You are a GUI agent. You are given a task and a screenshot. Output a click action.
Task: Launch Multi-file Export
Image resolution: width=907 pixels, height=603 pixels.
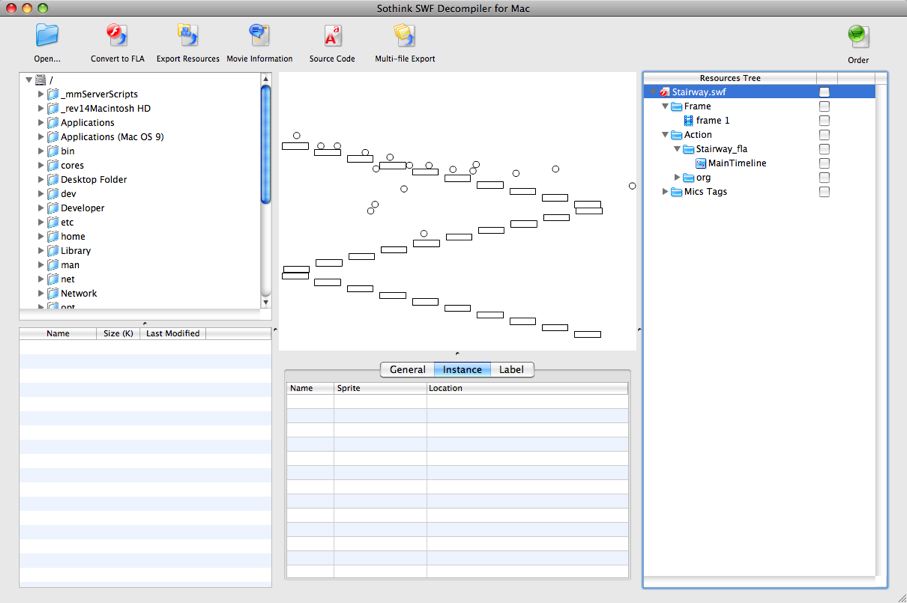[404, 36]
